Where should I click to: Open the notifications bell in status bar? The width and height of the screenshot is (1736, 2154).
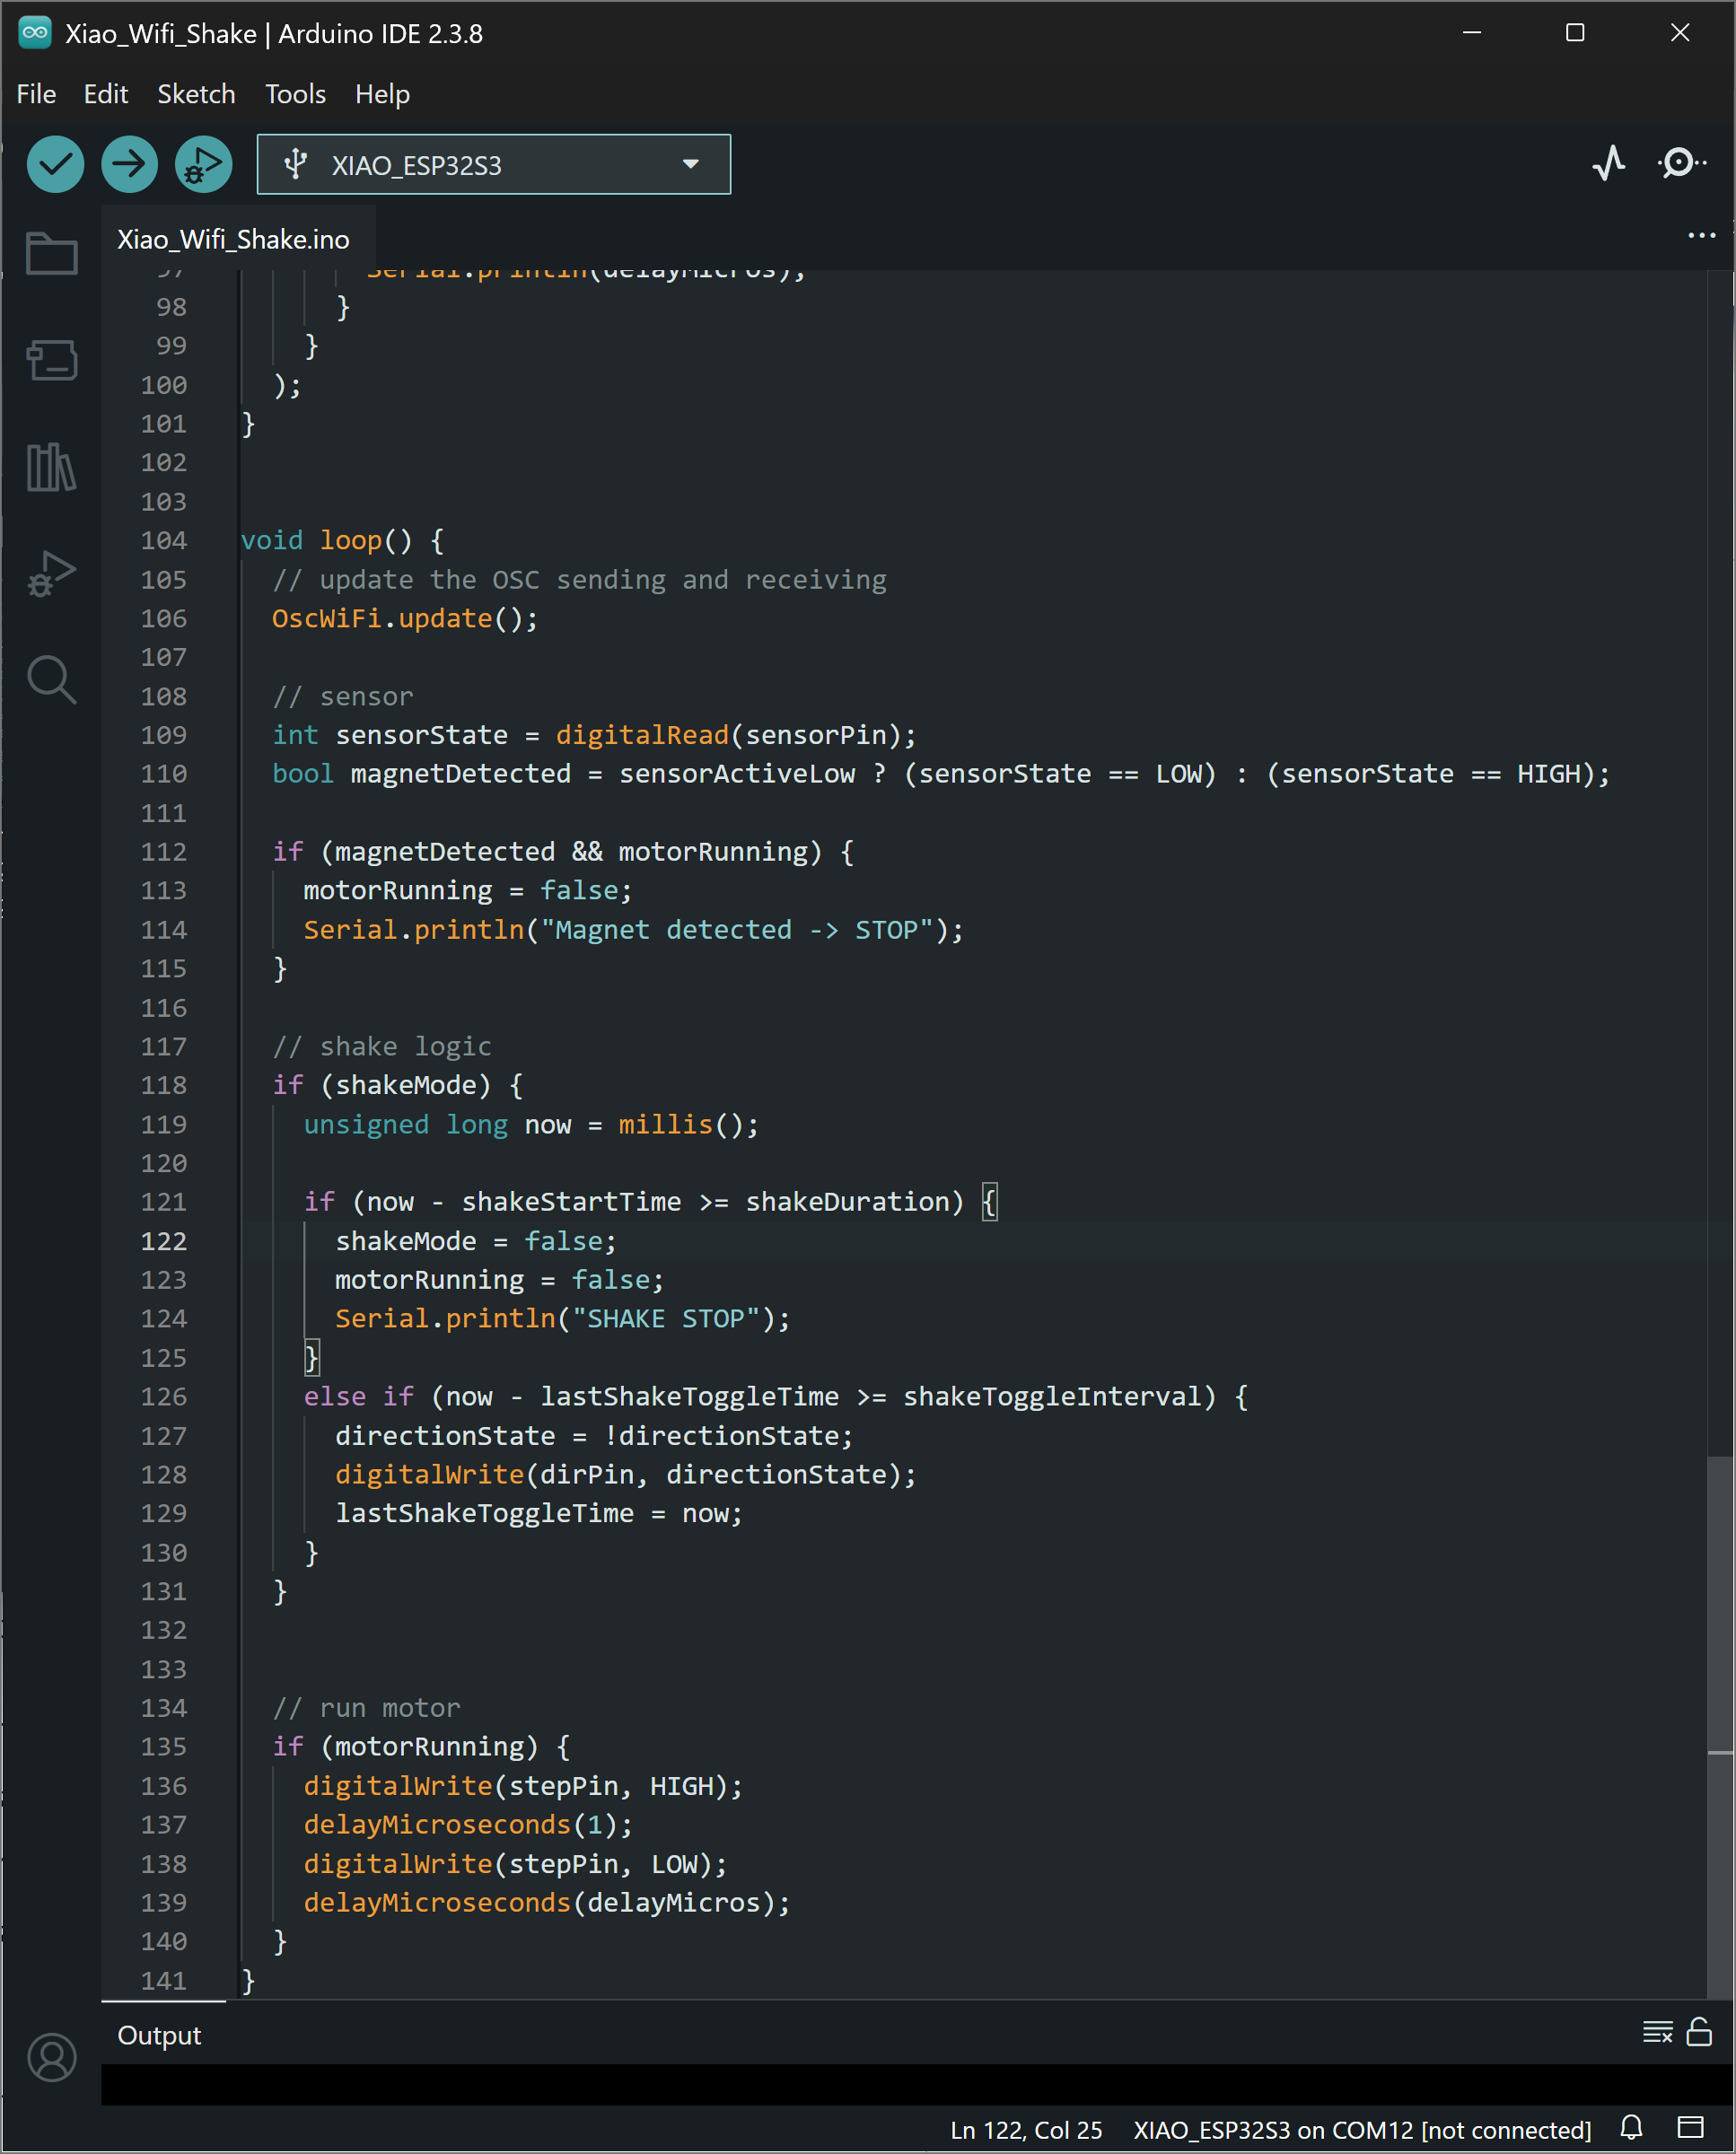point(1631,2127)
